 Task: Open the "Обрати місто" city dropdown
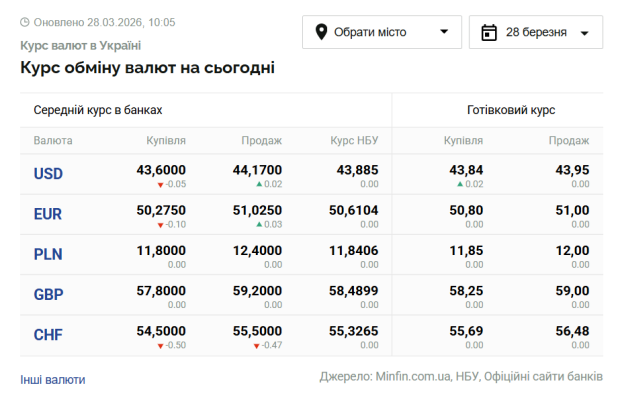click(x=382, y=32)
